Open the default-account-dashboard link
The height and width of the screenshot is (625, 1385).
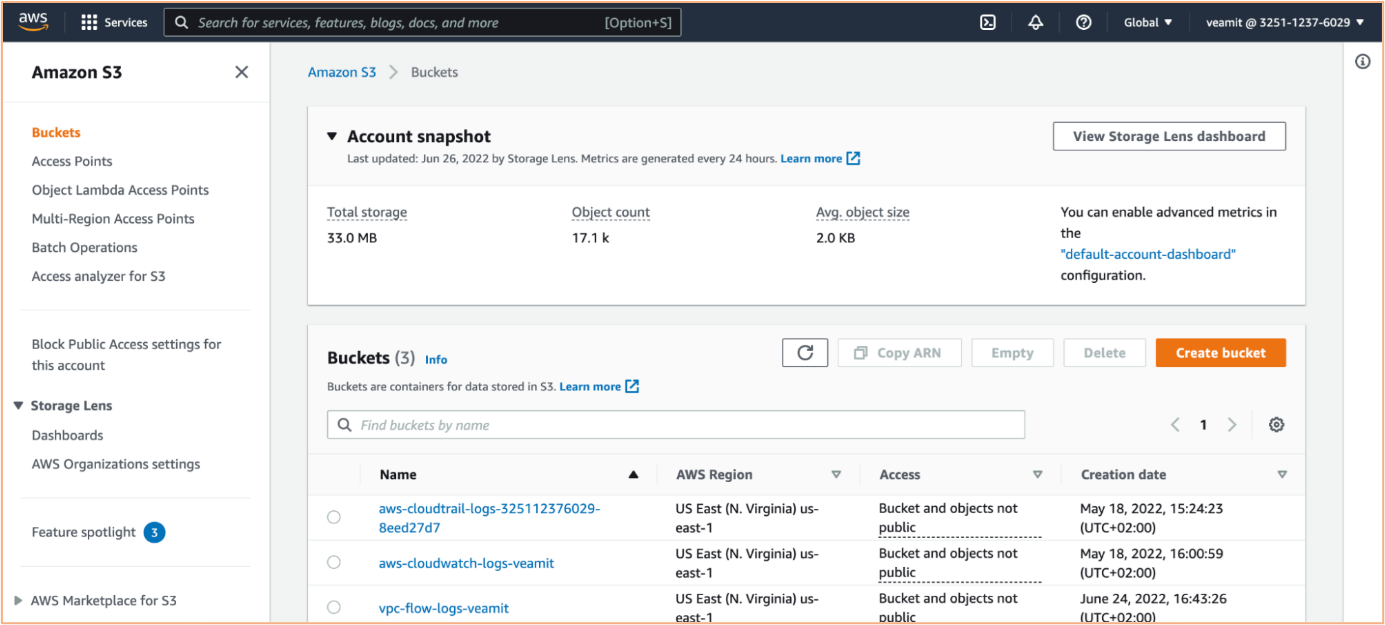pyautogui.click(x=1148, y=254)
